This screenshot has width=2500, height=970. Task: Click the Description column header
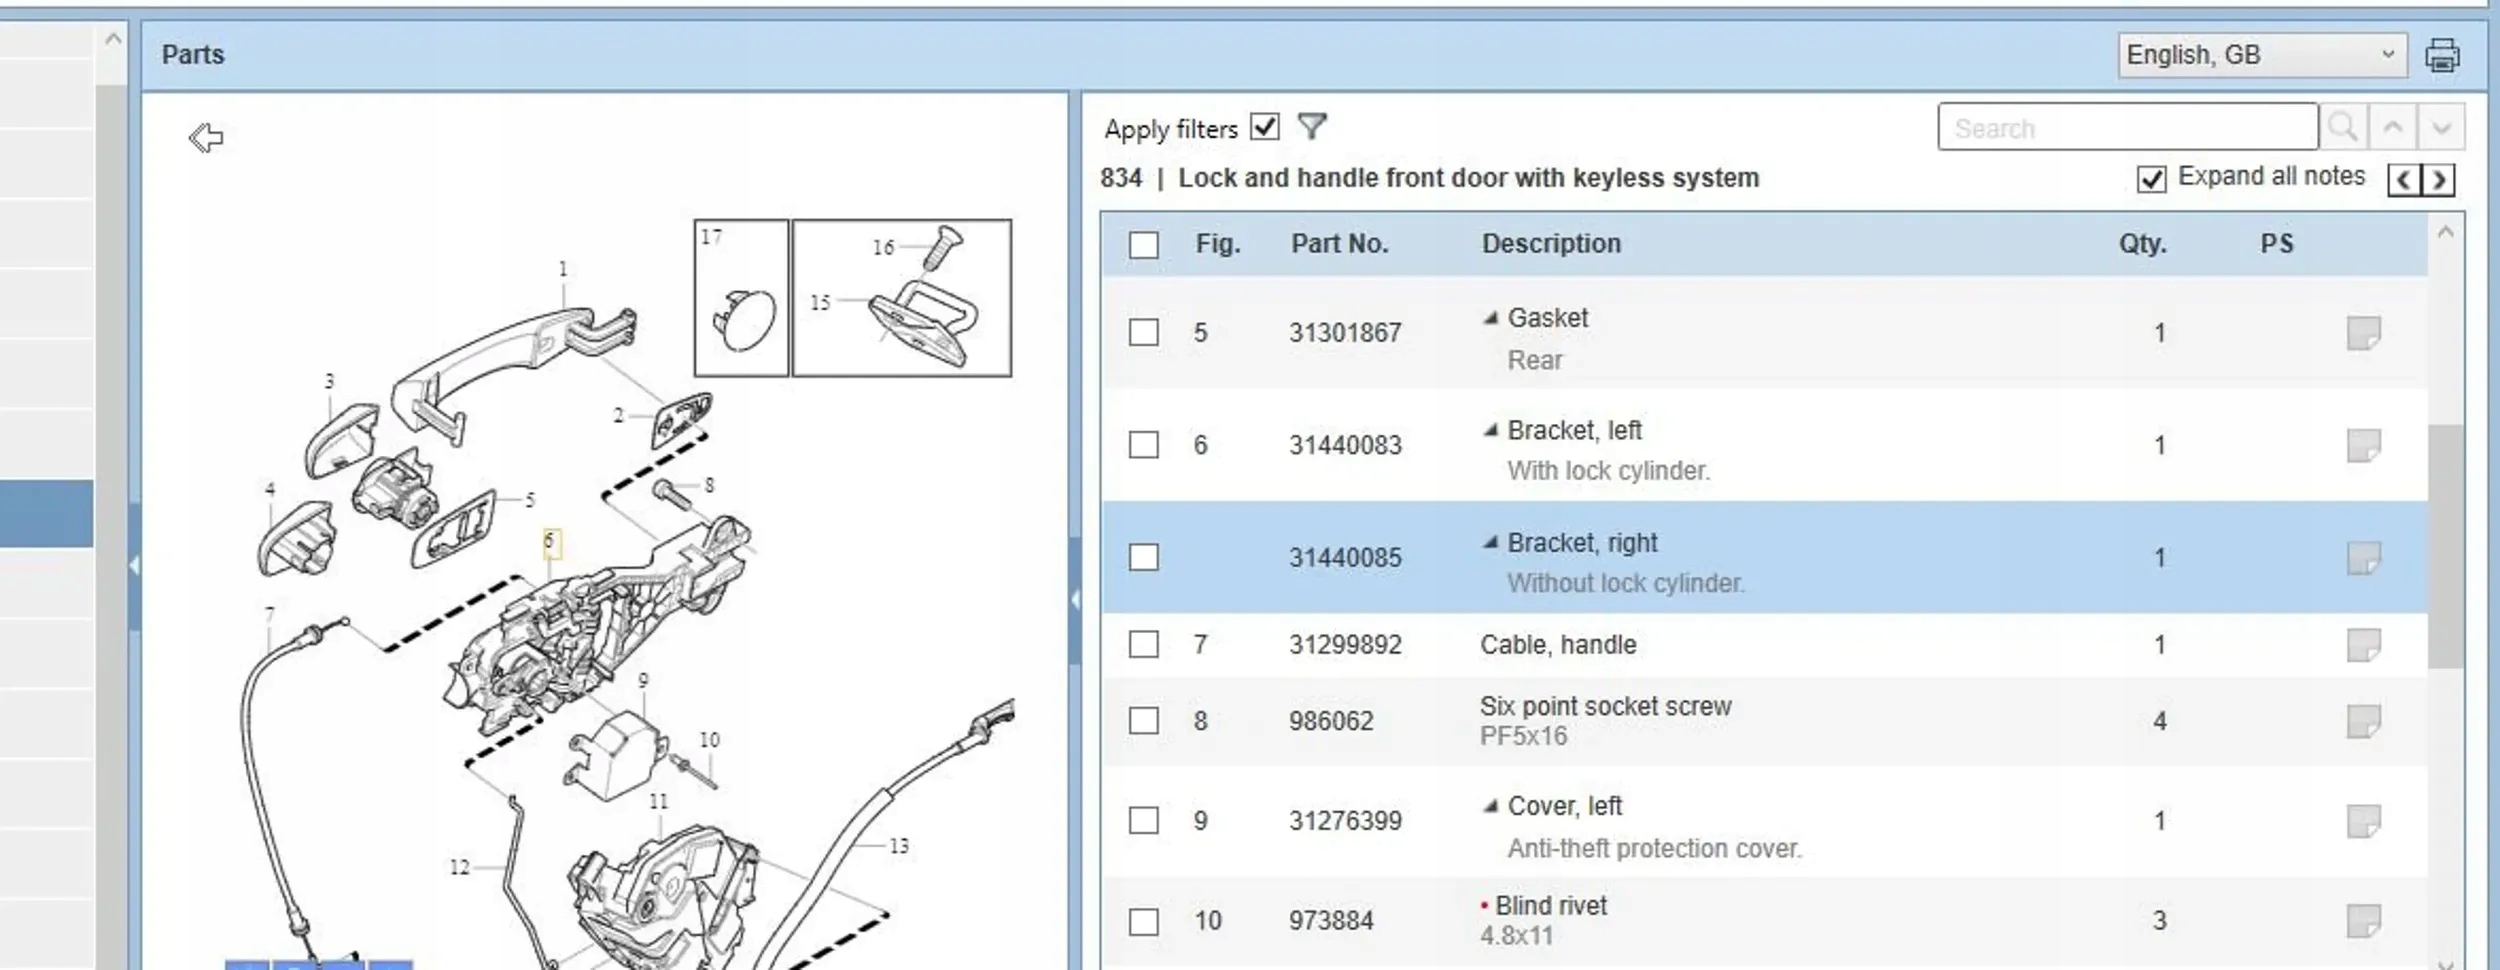pyautogui.click(x=1551, y=244)
